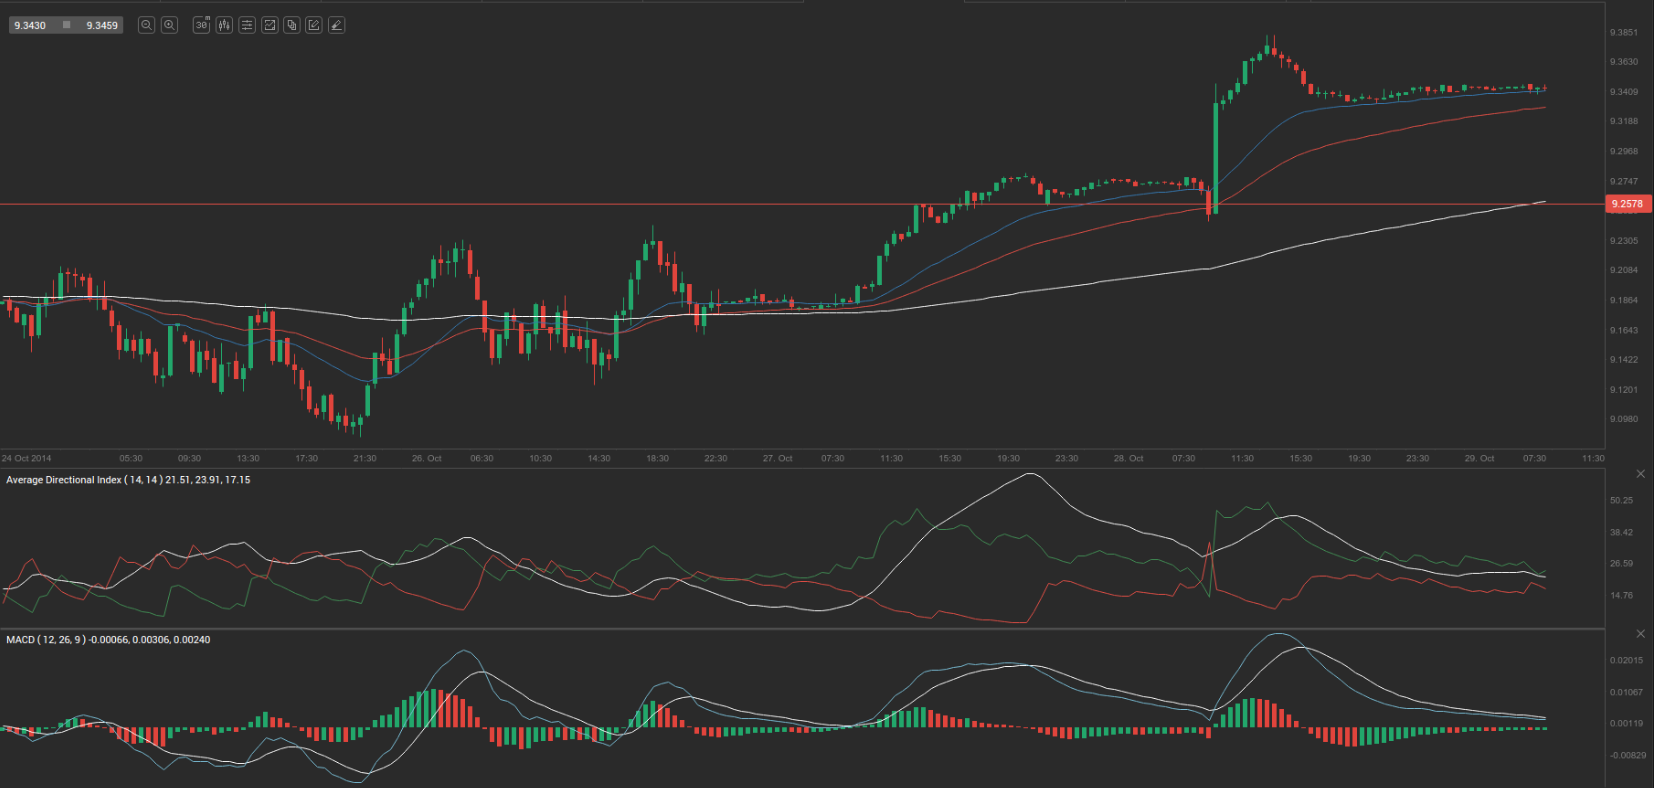Click the MACD (12, 26, 9) label
Viewport: 1654px width, 788px height.
pos(108,640)
